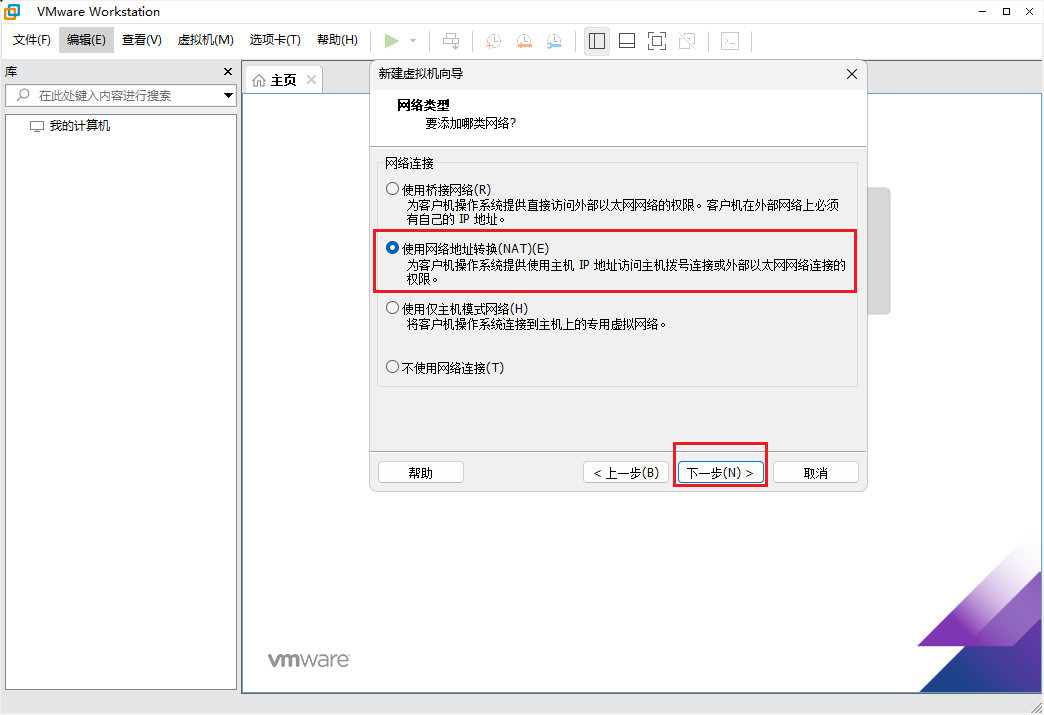Click the library search input field
The height and width of the screenshot is (715, 1044).
120,95
